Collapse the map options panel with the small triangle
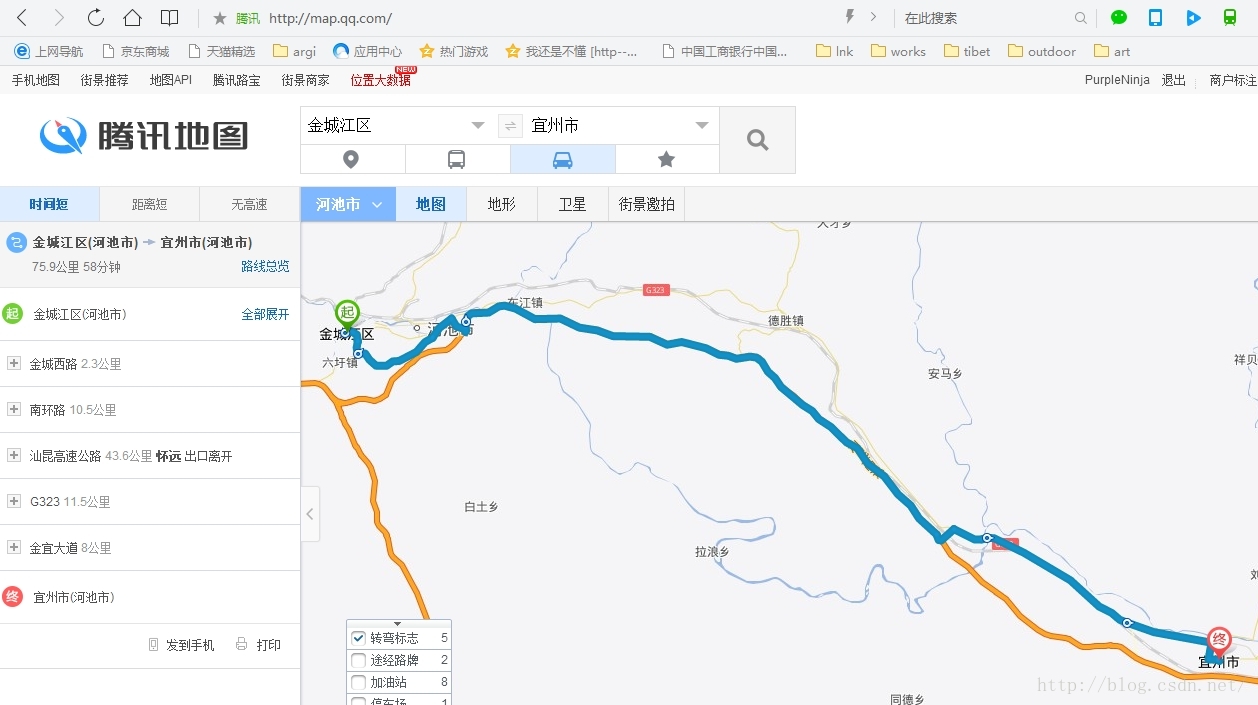 coord(398,624)
